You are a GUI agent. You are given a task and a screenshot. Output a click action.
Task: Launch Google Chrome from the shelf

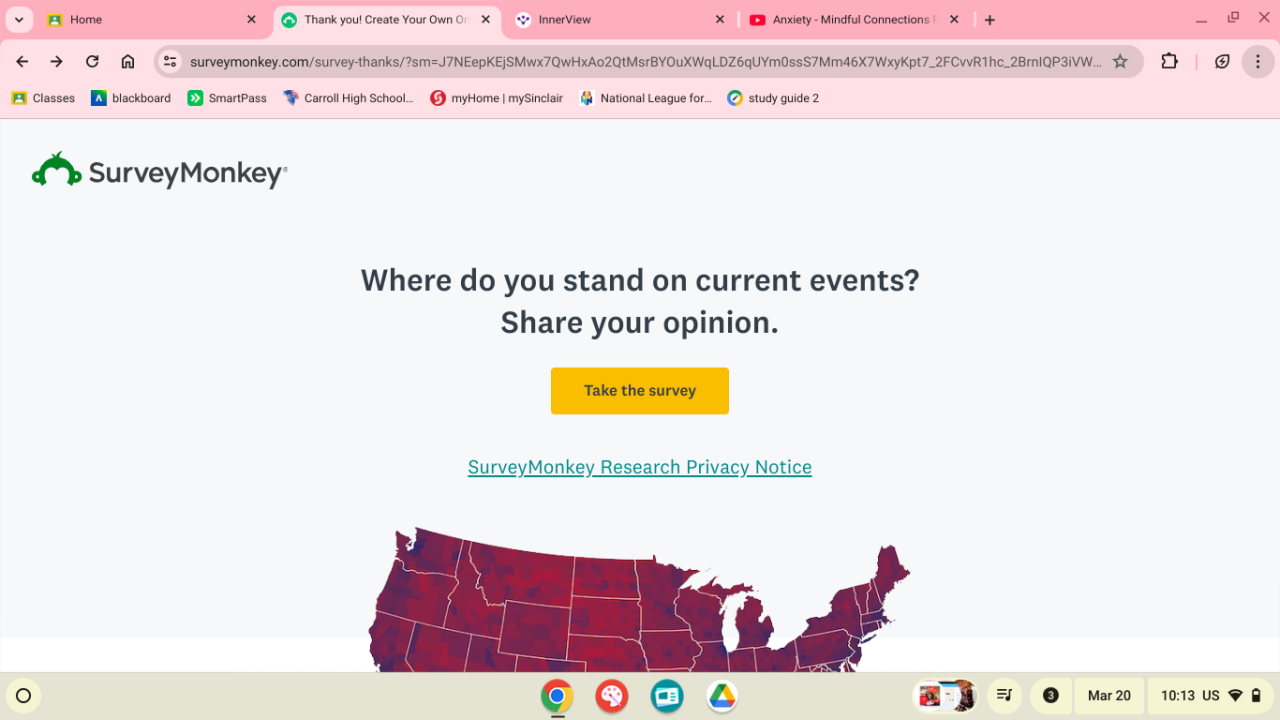click(x=557, y=696)
